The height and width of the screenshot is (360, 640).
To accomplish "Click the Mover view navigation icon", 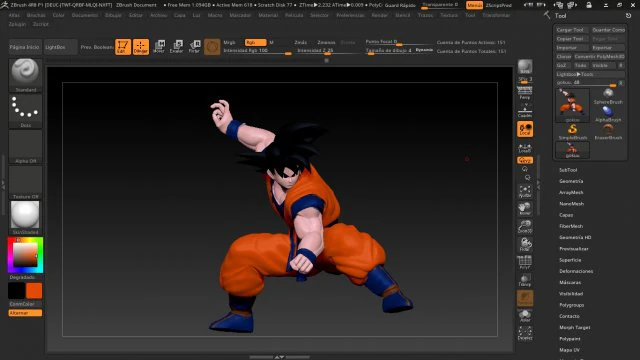I will pyautogui.click(x=525, y=209).
